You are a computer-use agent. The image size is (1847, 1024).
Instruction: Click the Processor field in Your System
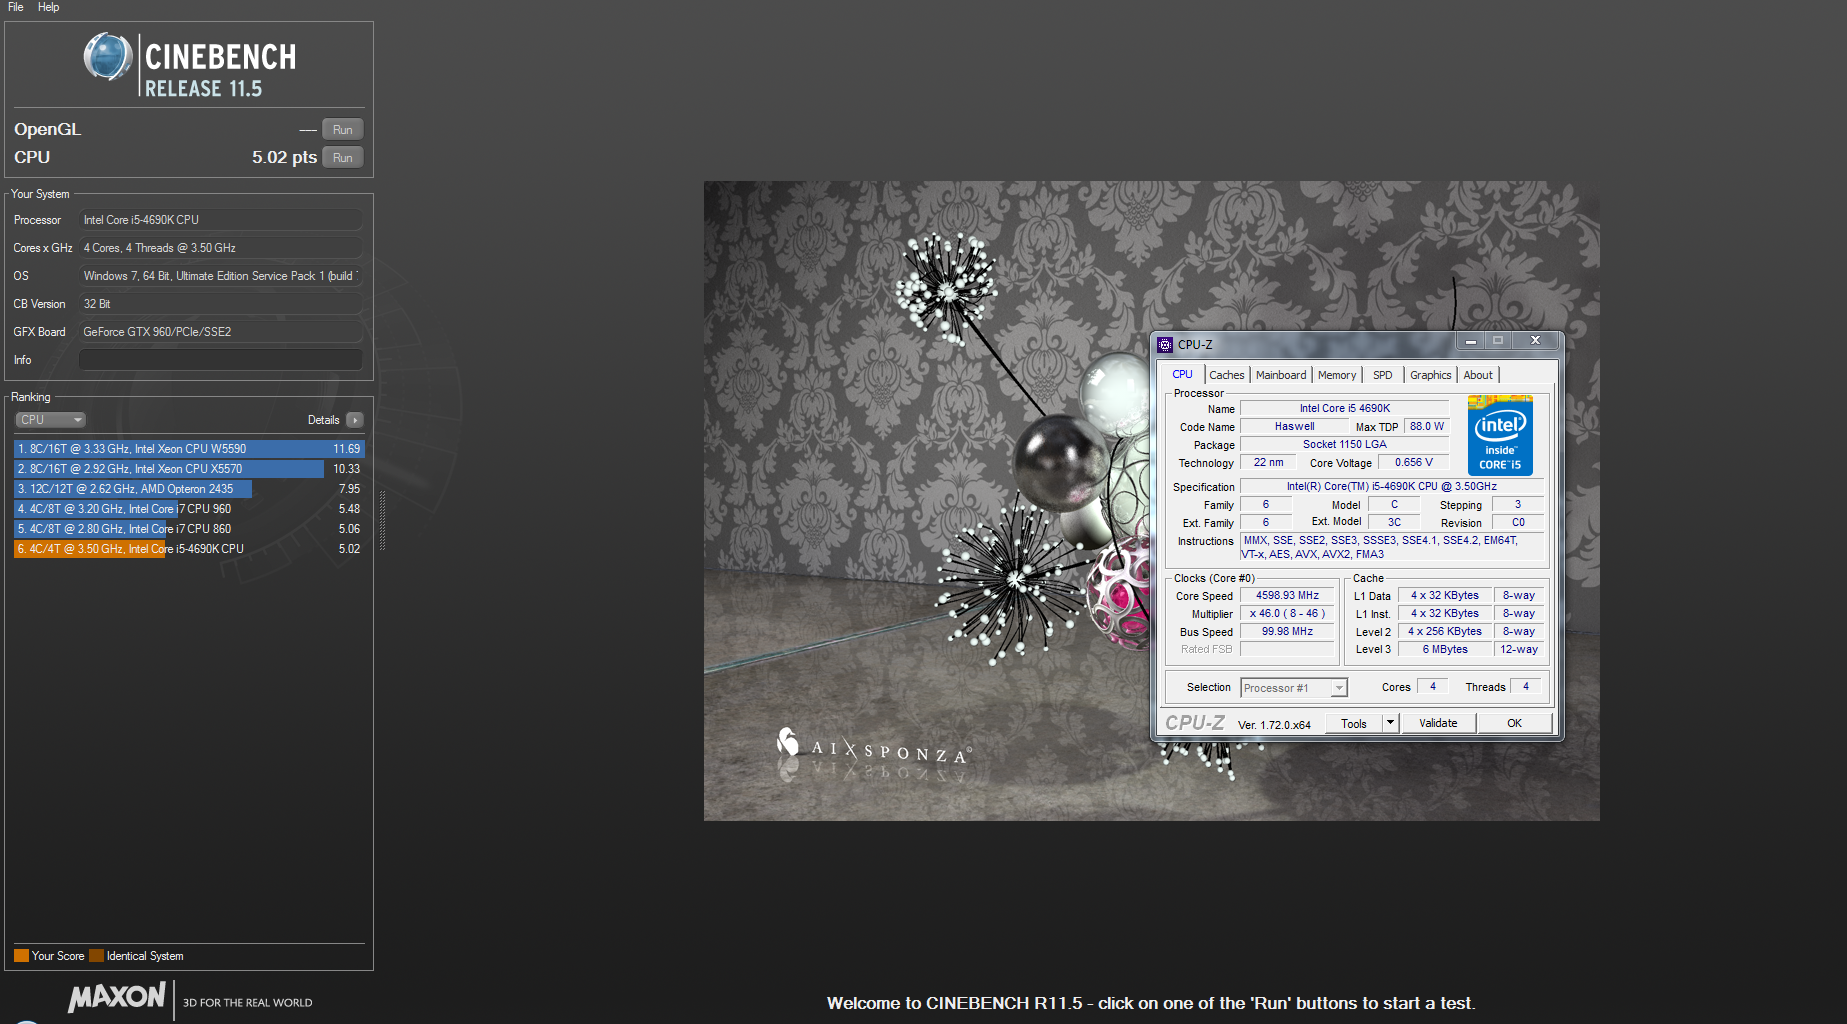(221, 220)
